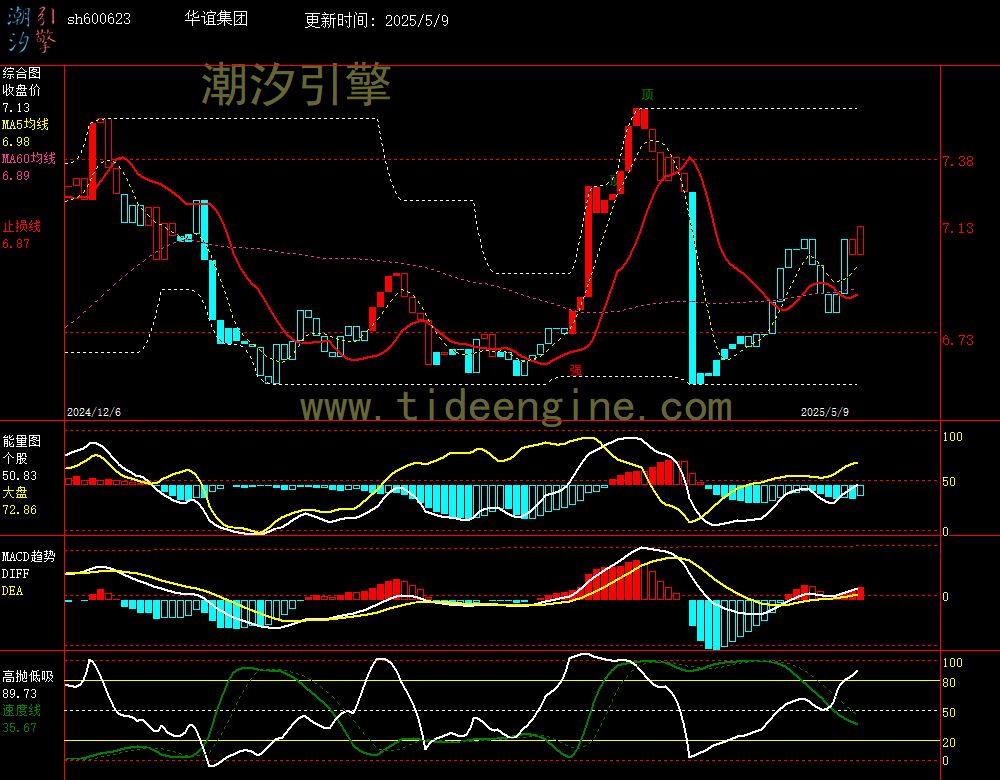
Task: Click the 80 axis label in 高抛低吸
Action: pos(949,683)
